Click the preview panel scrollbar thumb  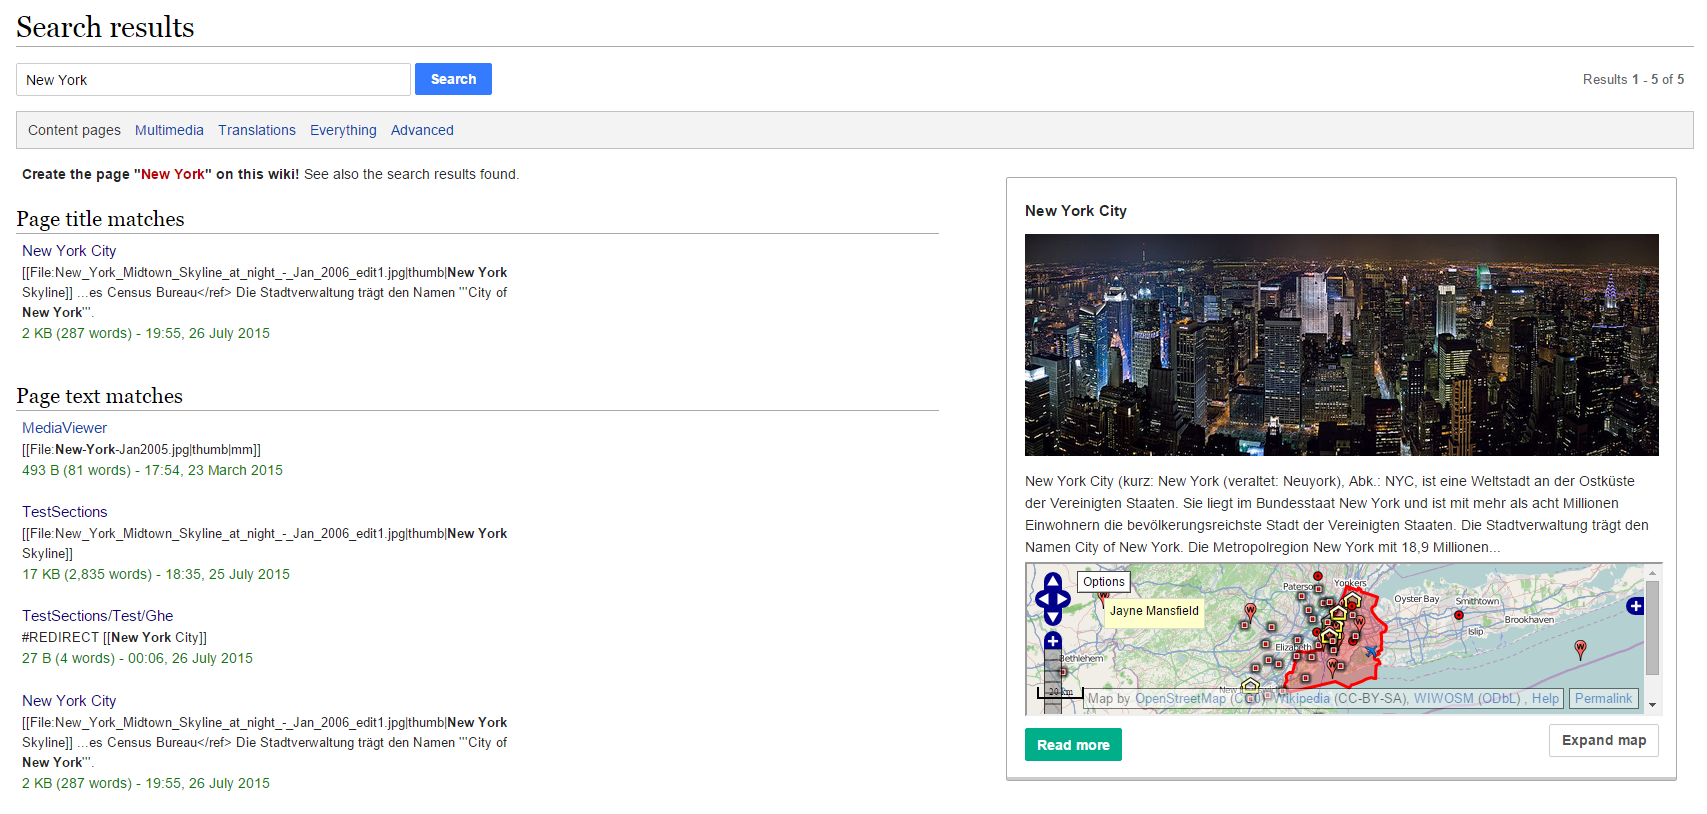tap(1652, 627)
